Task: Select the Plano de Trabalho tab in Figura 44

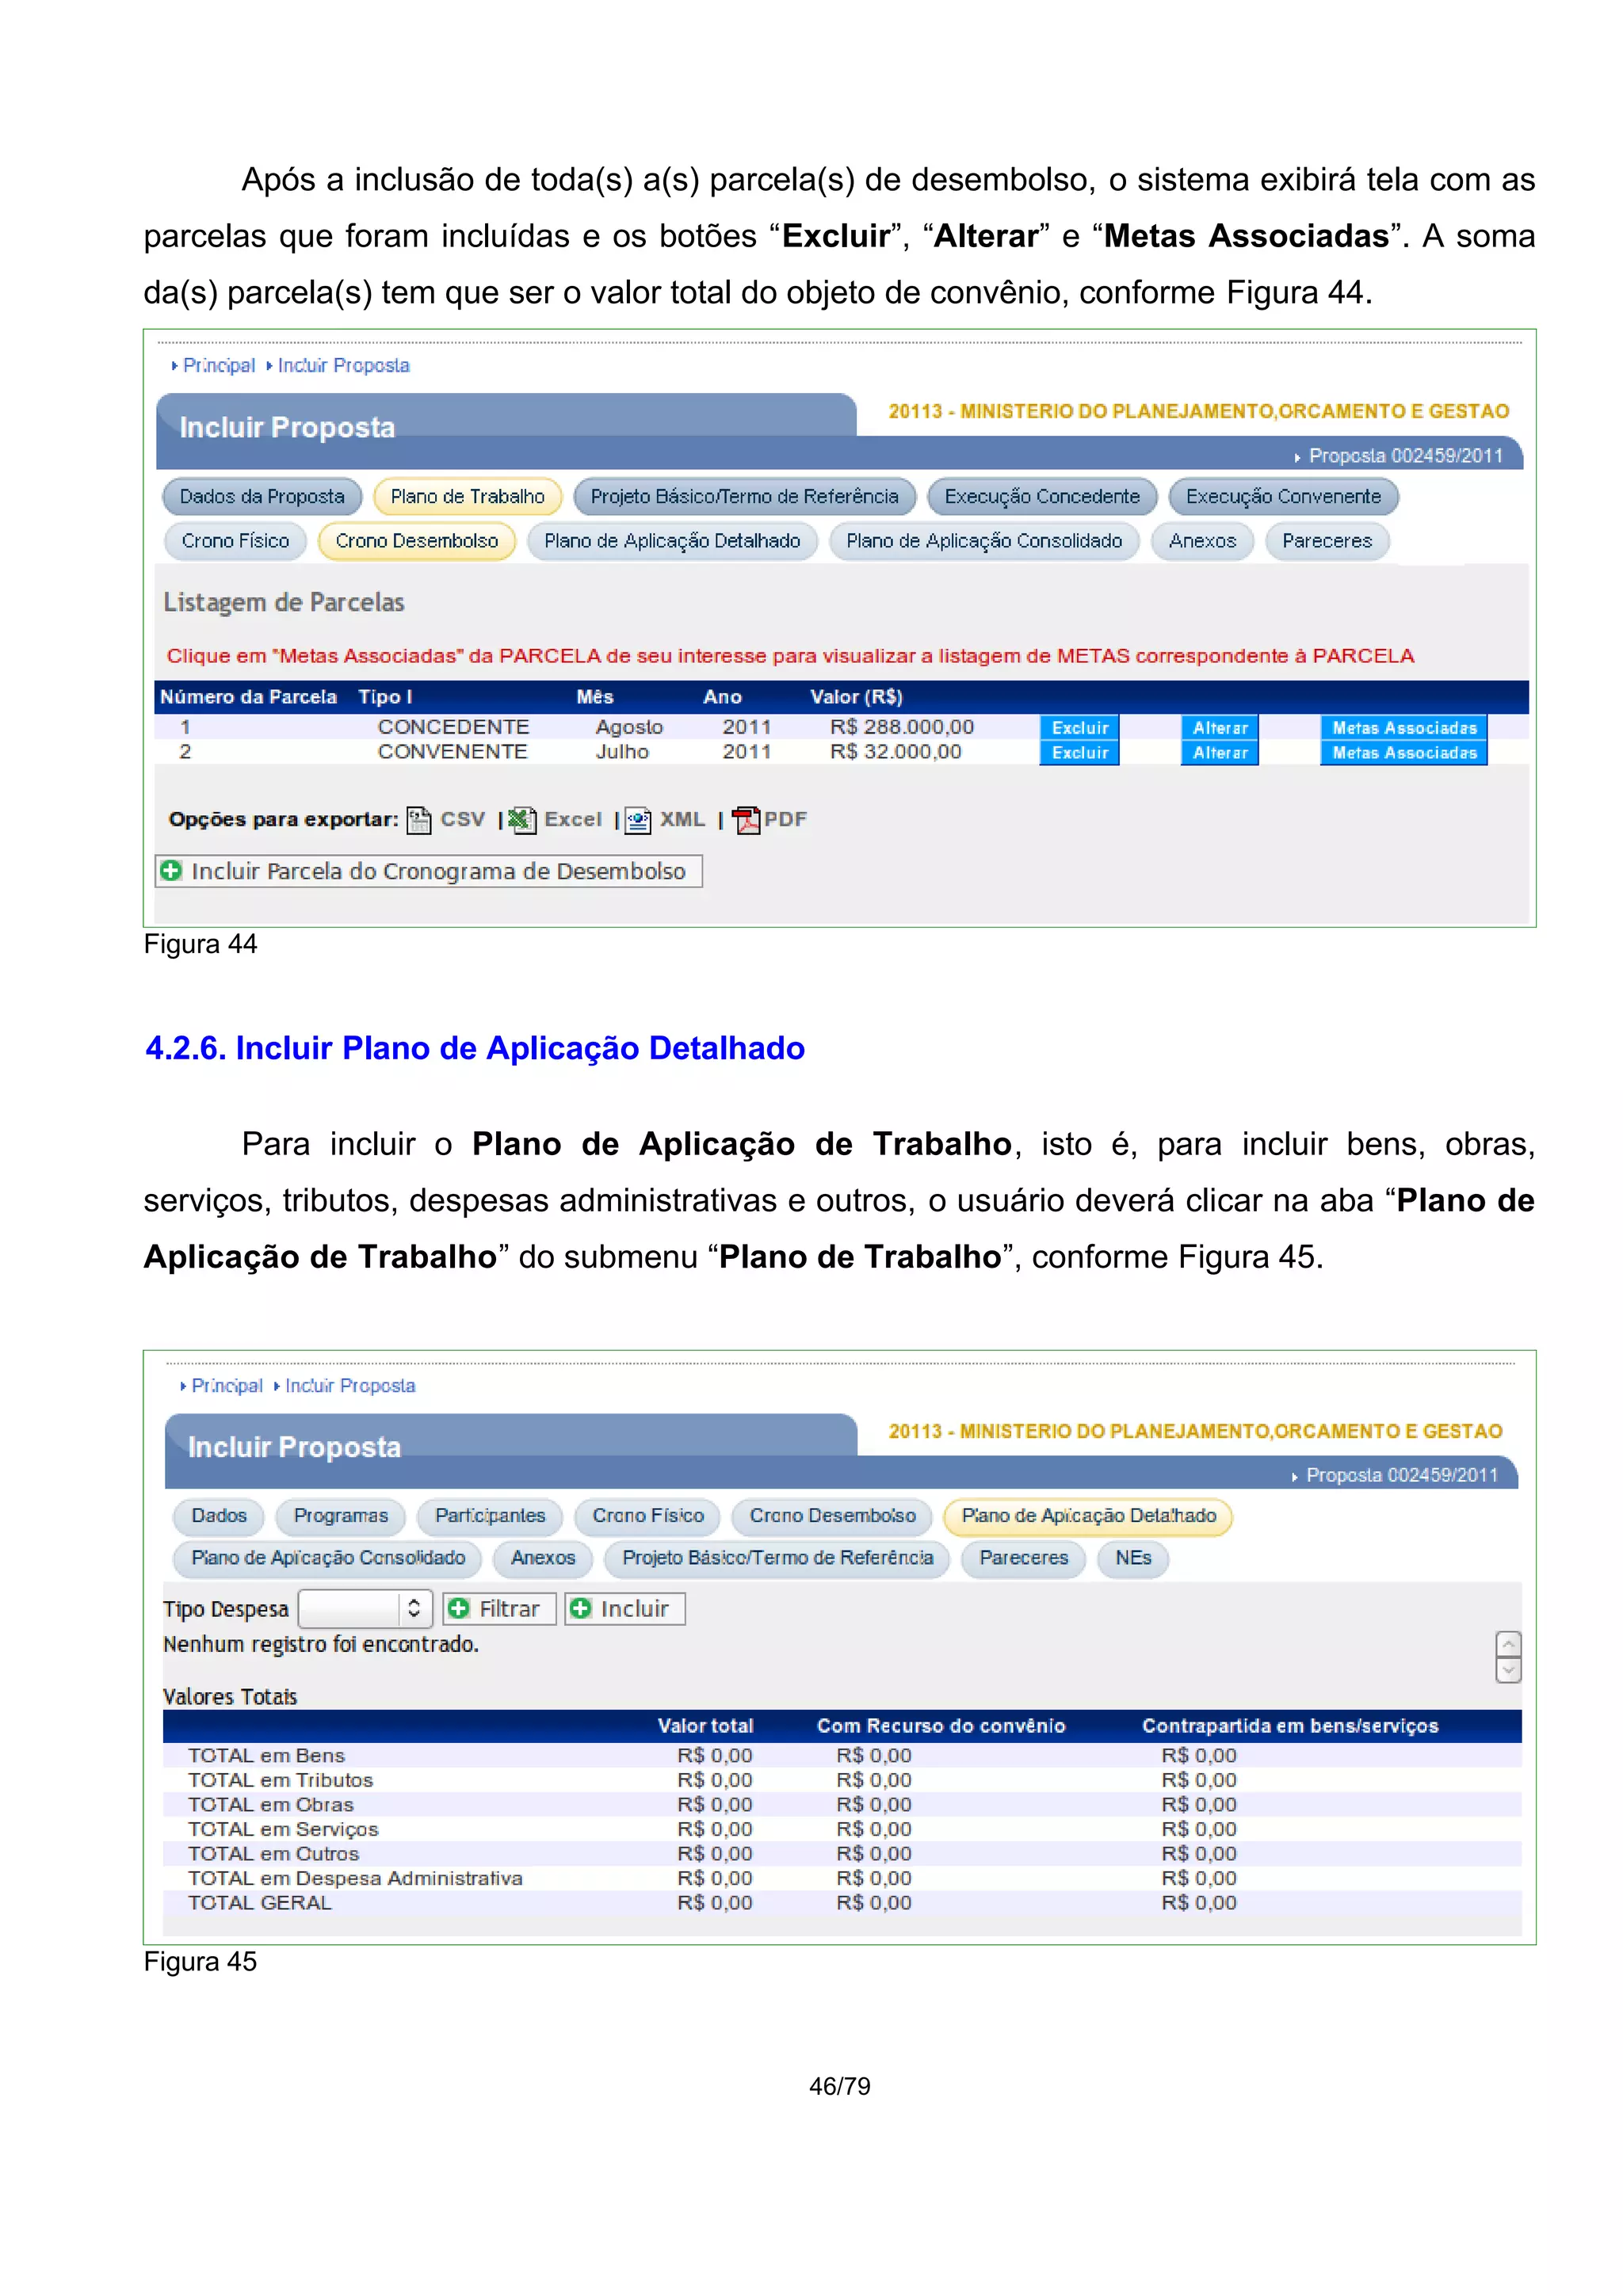Action: tap(468, 497)
